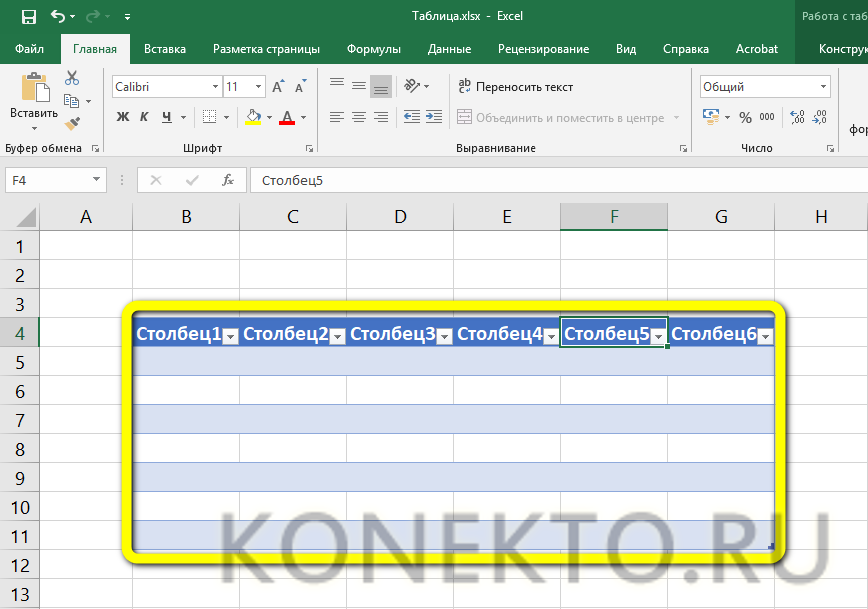Toggle bottom vertical alignment
Screen dimensions: 868x609
coord(380,87)
